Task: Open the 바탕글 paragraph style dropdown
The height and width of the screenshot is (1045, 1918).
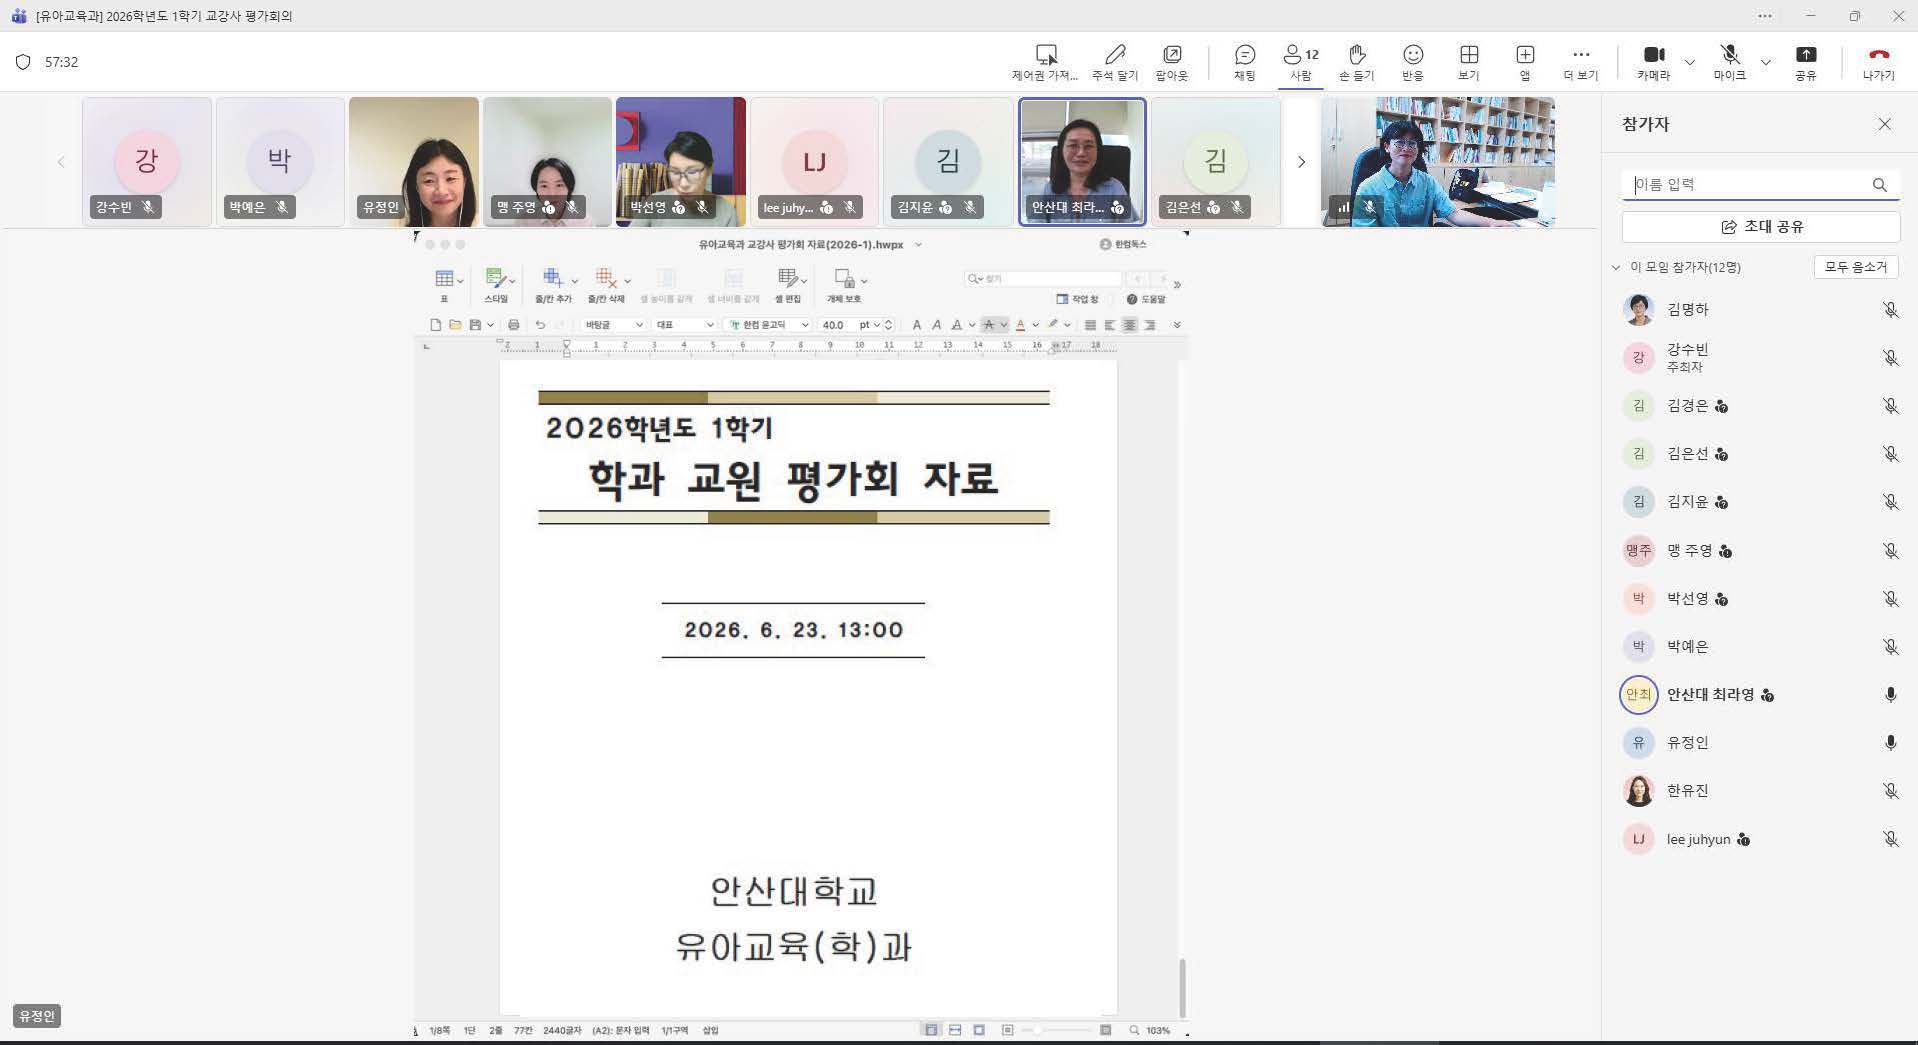Action: tap(613, 325)
